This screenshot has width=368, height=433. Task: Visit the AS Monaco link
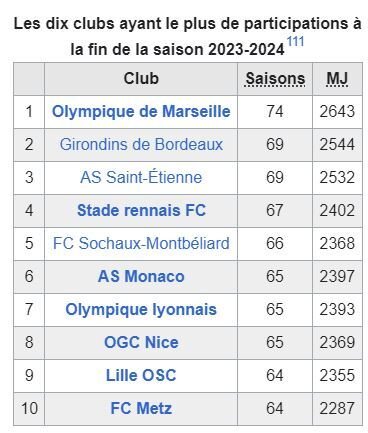141,276
